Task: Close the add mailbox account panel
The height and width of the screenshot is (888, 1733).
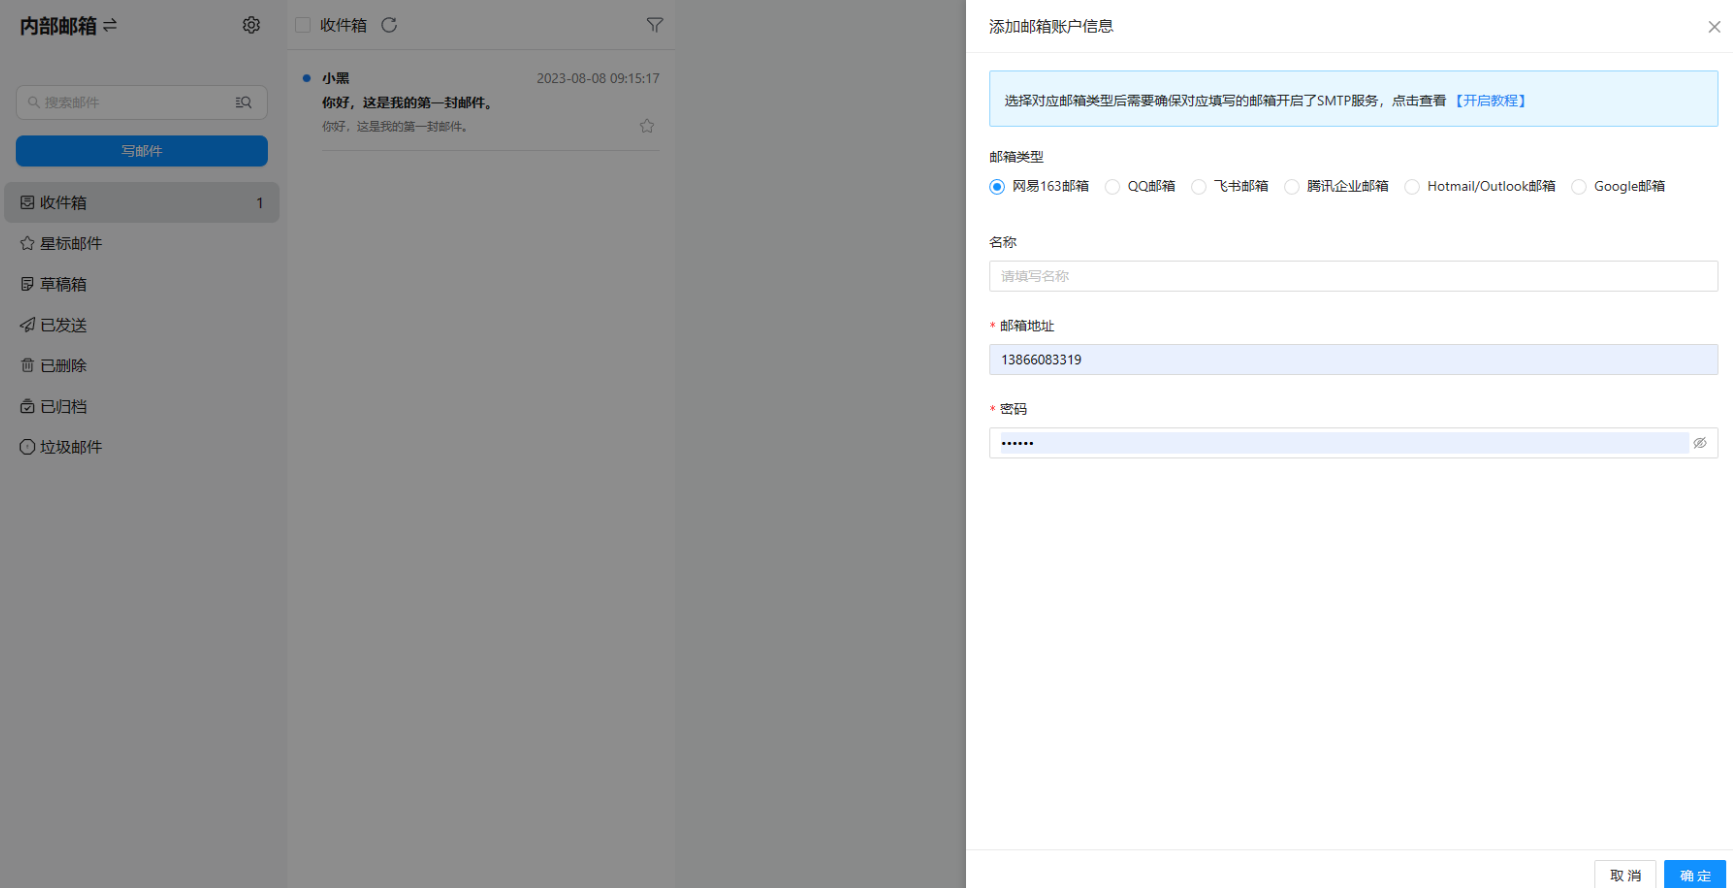Action: pyautogui.click(x=1713, y=27)
